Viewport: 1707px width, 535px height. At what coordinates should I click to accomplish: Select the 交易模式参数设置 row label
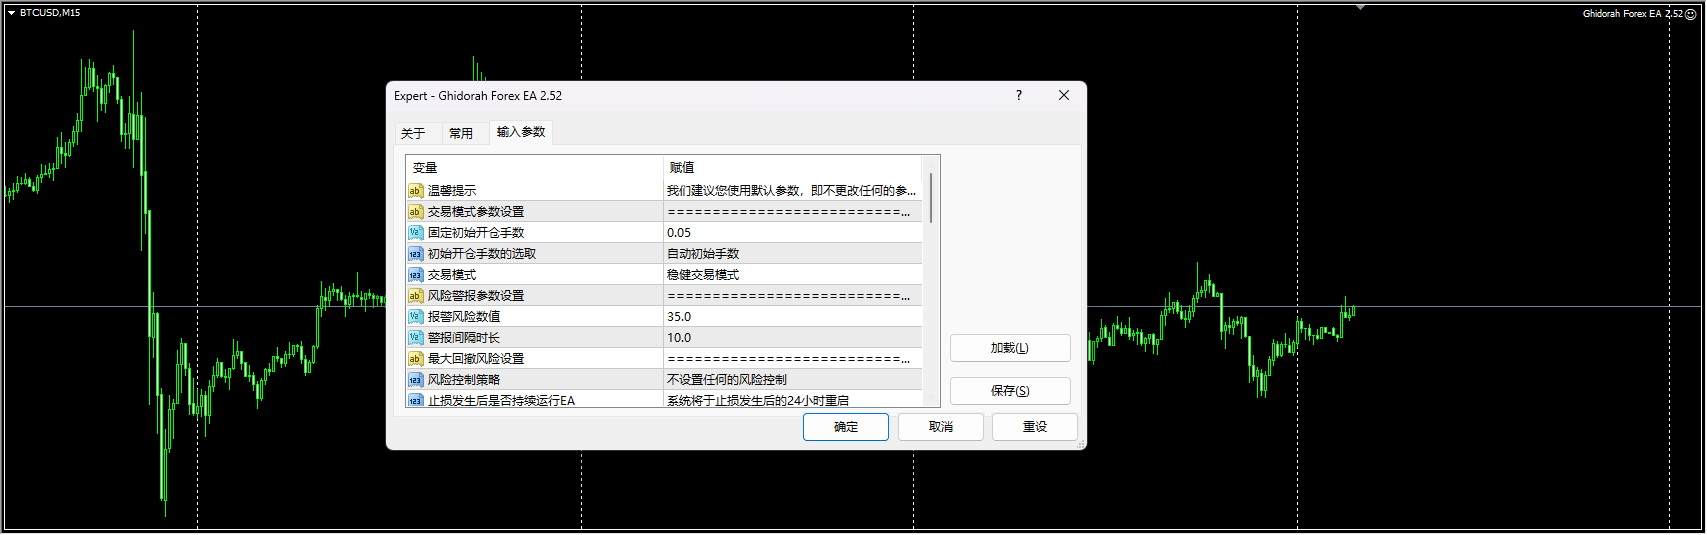[476, 212]
